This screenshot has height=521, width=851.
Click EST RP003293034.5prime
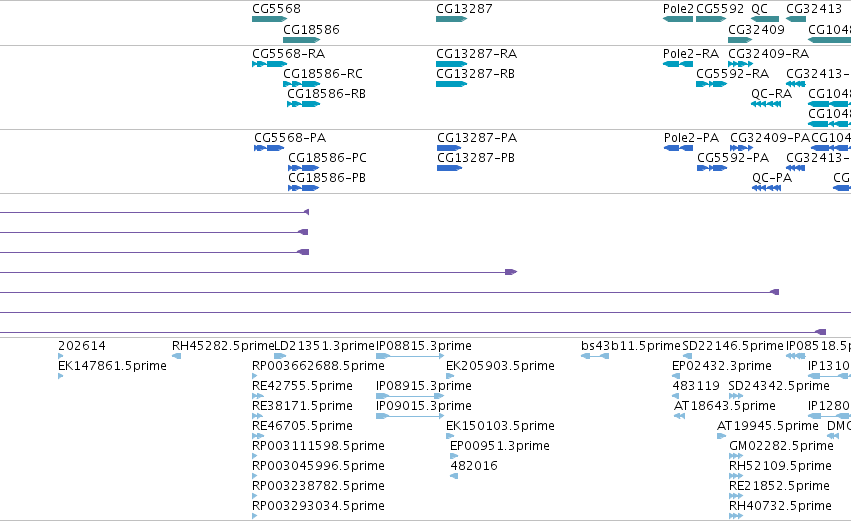coord(318,506)
